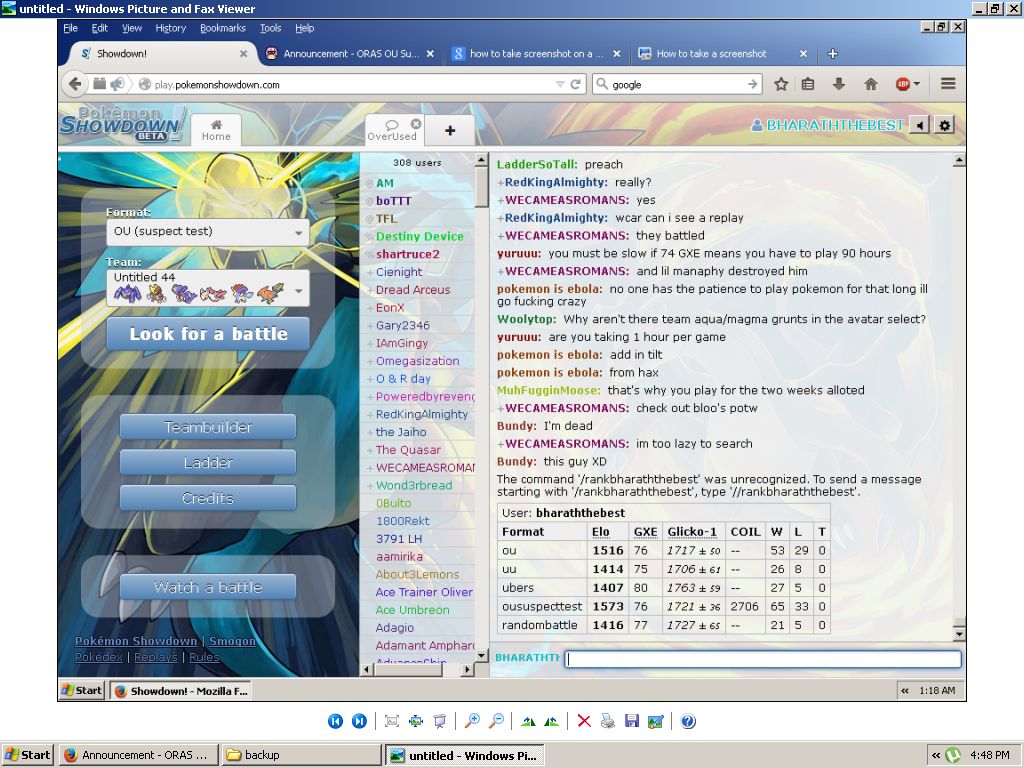Open Adblock Plus dropdown arrow in toolbar
This screenshot has height=768, width=1024.
point(916,85)
